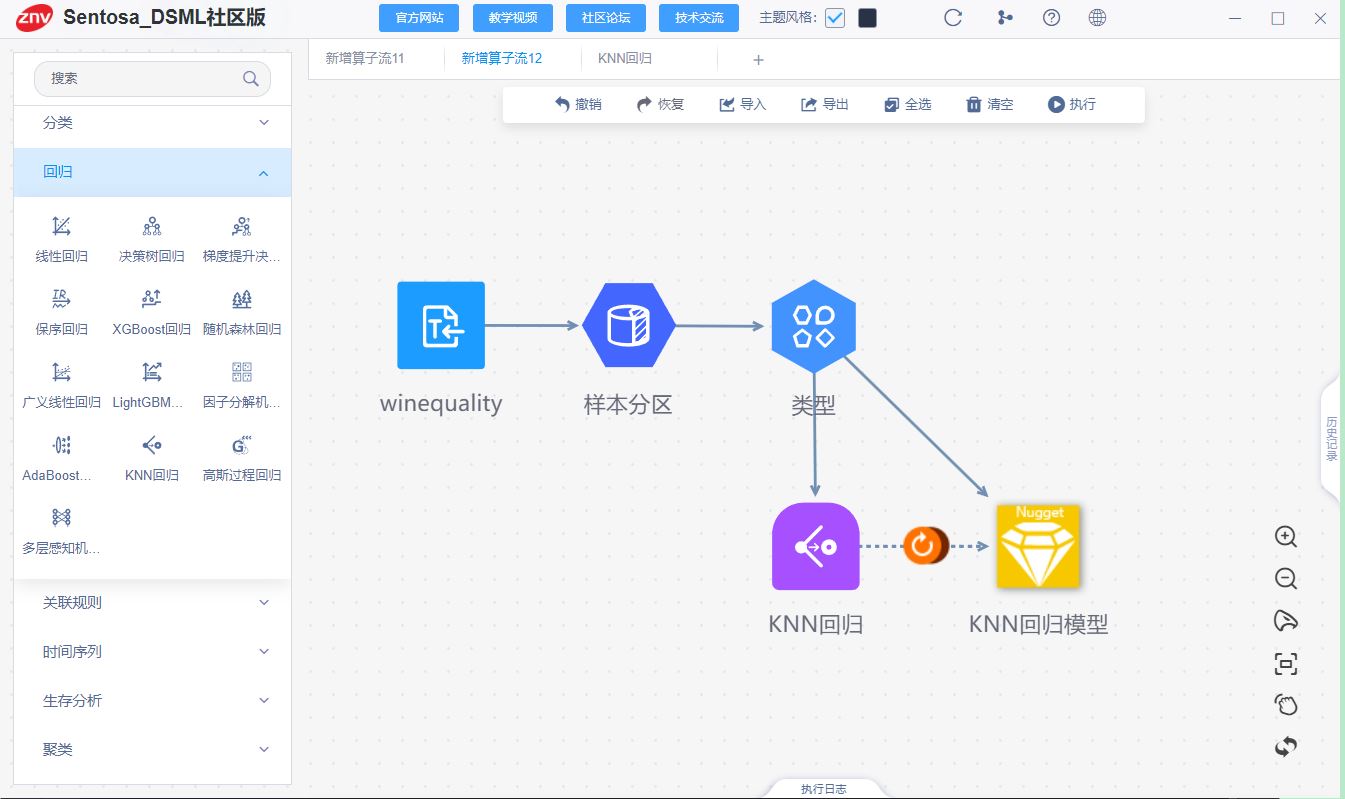Click 执行 run in toolbar
This screenshot has width=1345, height=799.
point(1071,104)
